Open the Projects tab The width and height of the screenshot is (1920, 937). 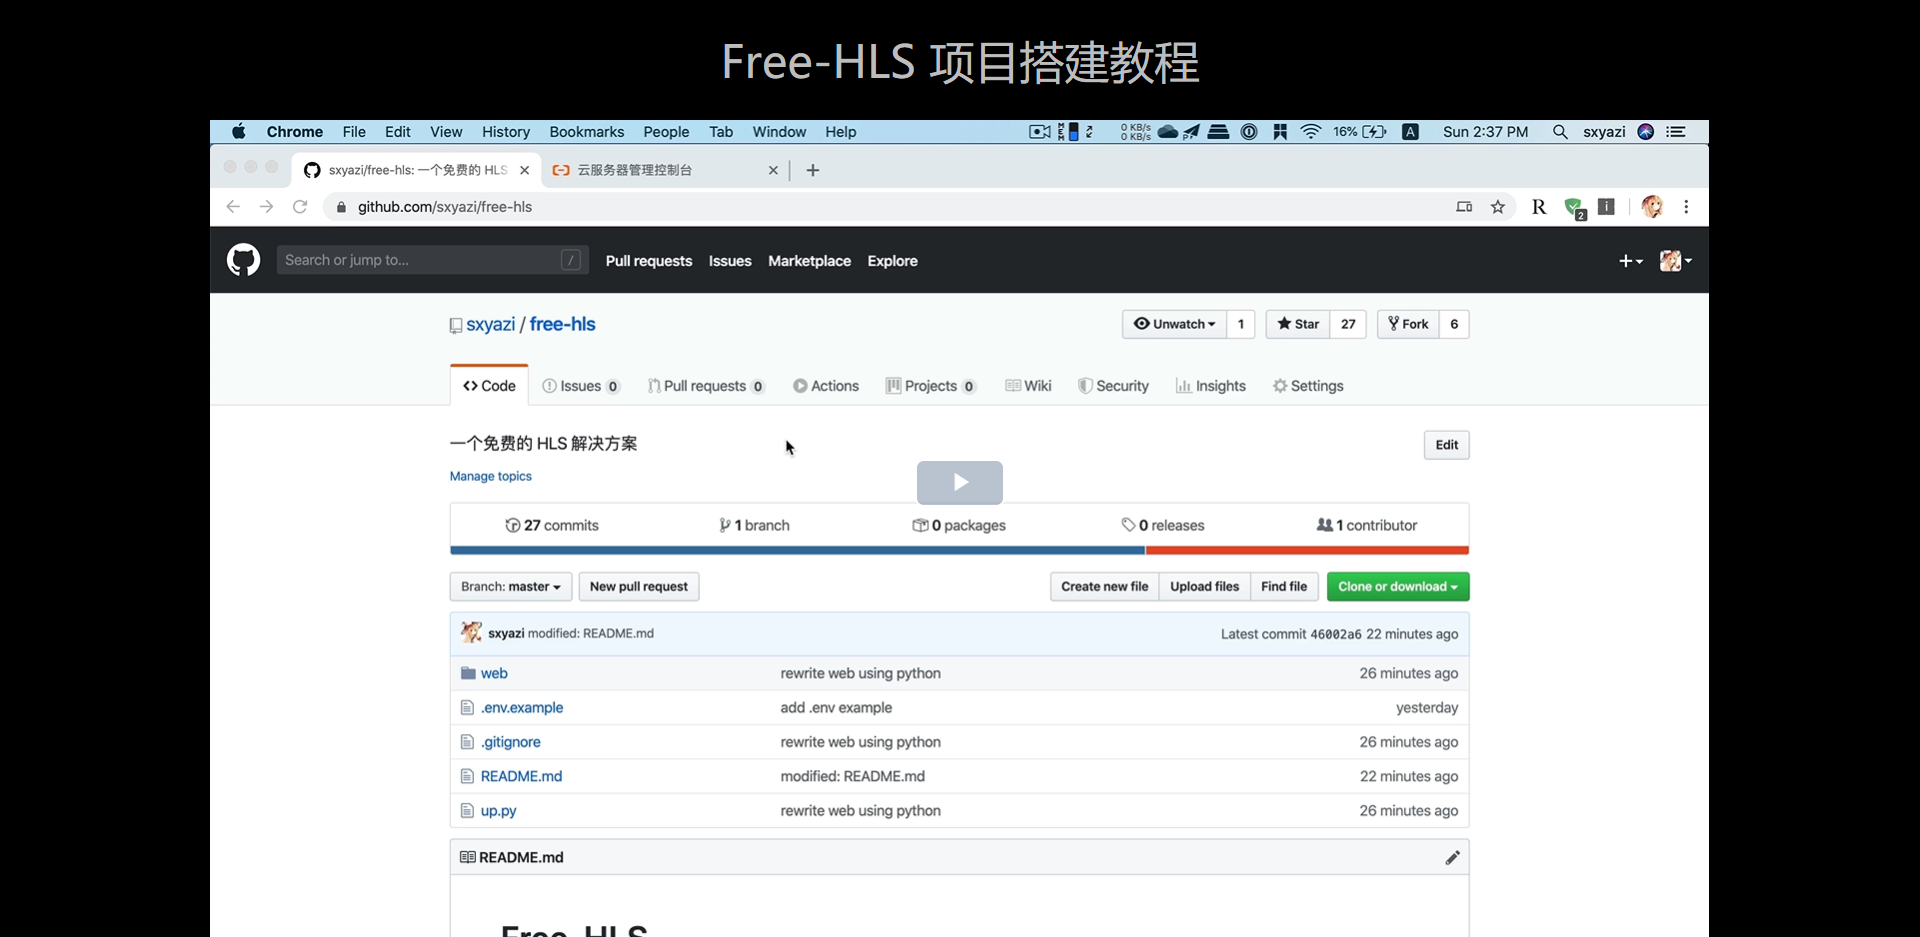(931, 386)
